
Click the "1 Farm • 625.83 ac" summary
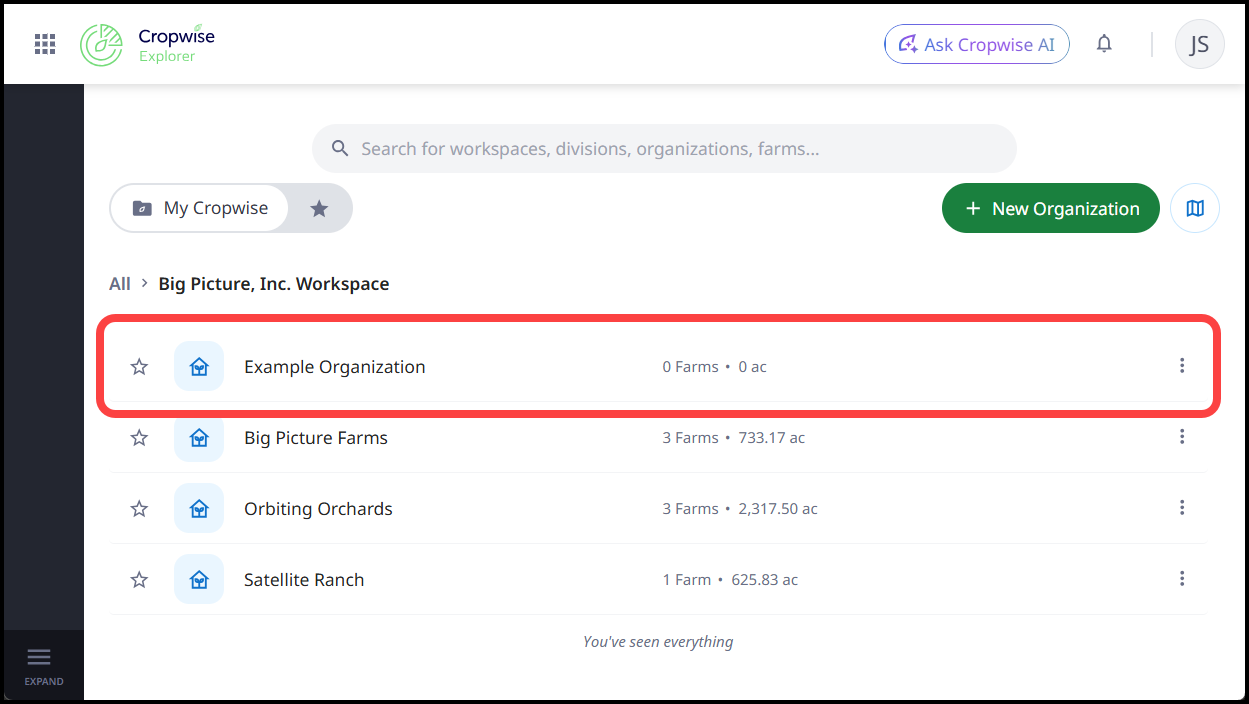point(730,580)
